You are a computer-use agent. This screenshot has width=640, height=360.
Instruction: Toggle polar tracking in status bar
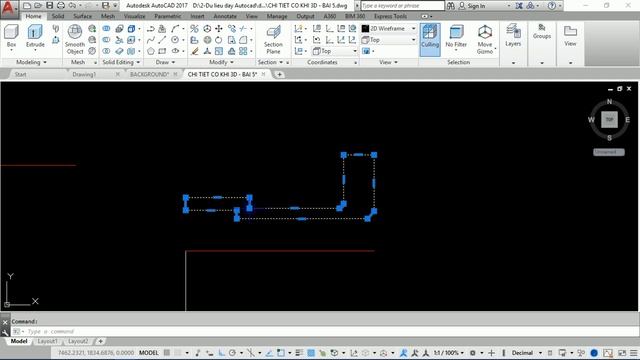pos(233,353)
